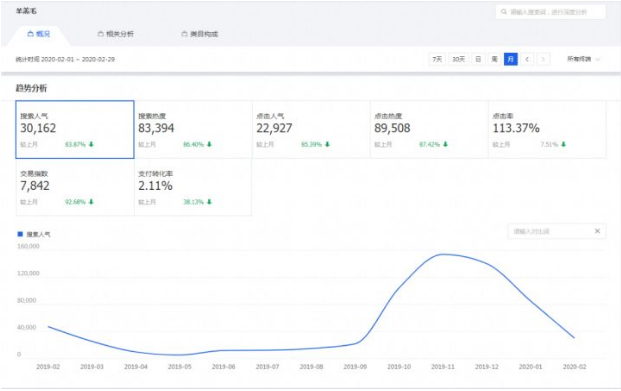Image resolution: width=621 pixels, height=391 pixels.
Task: Clear compare keyword with the X icon
Action: 597,231
